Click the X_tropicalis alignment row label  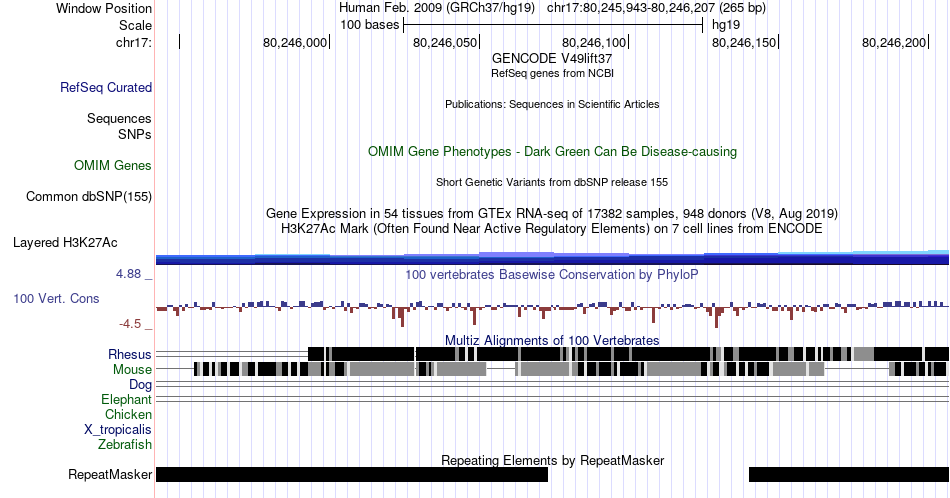[x=118, y=430]
